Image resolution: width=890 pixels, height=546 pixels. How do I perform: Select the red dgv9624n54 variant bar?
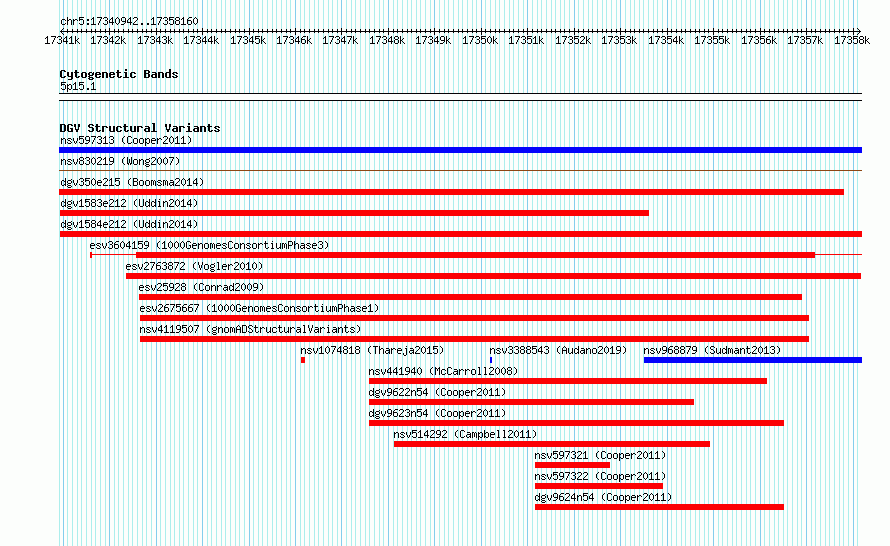(x=659, y=507)
